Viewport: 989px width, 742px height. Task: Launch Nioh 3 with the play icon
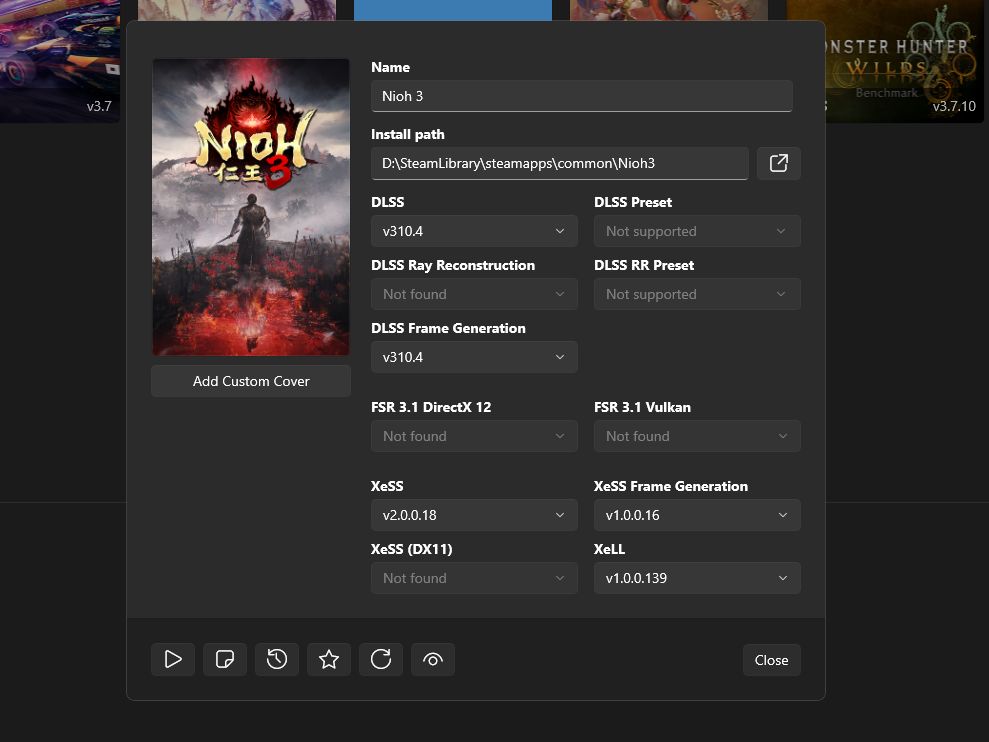click(x=173, y=659)
